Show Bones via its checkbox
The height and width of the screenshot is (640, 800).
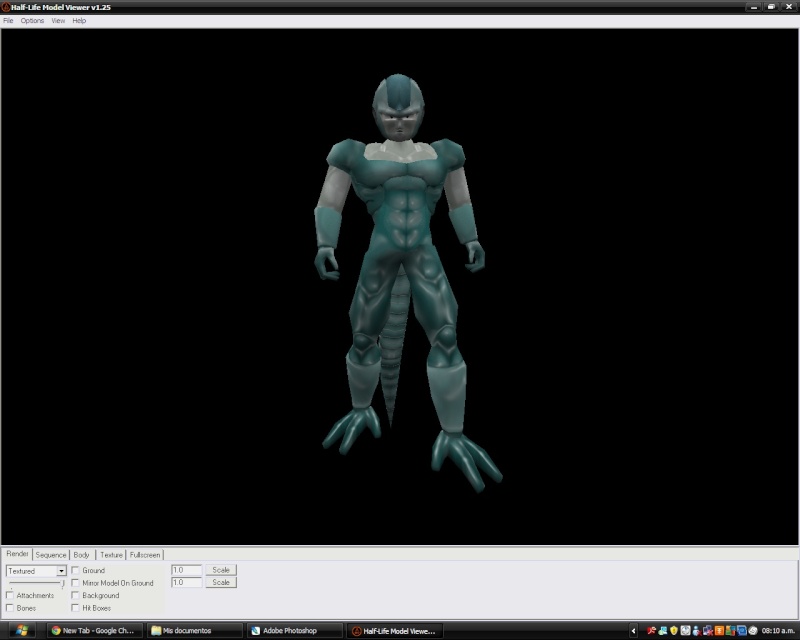tap(10, 608)
